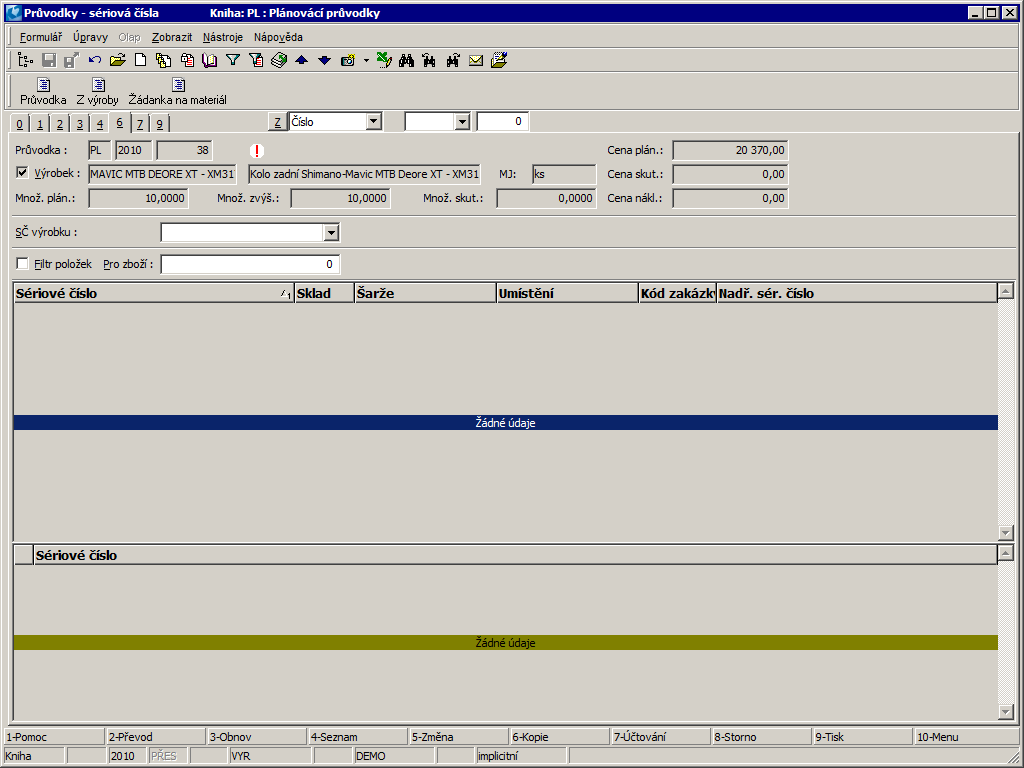Click the open folder toolbar icon
1024x768 pixels.
(118, 60)
